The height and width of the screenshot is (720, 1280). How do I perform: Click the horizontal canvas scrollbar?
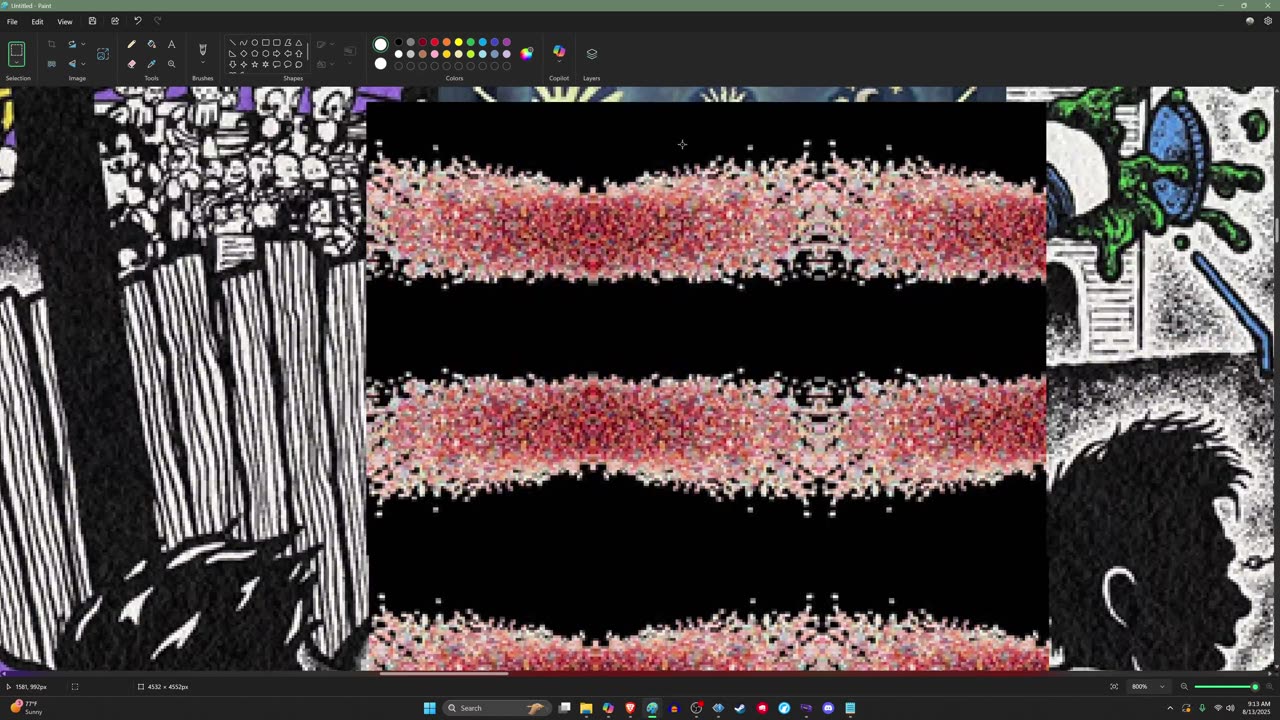pyautogui.click(x=443, y=673)
